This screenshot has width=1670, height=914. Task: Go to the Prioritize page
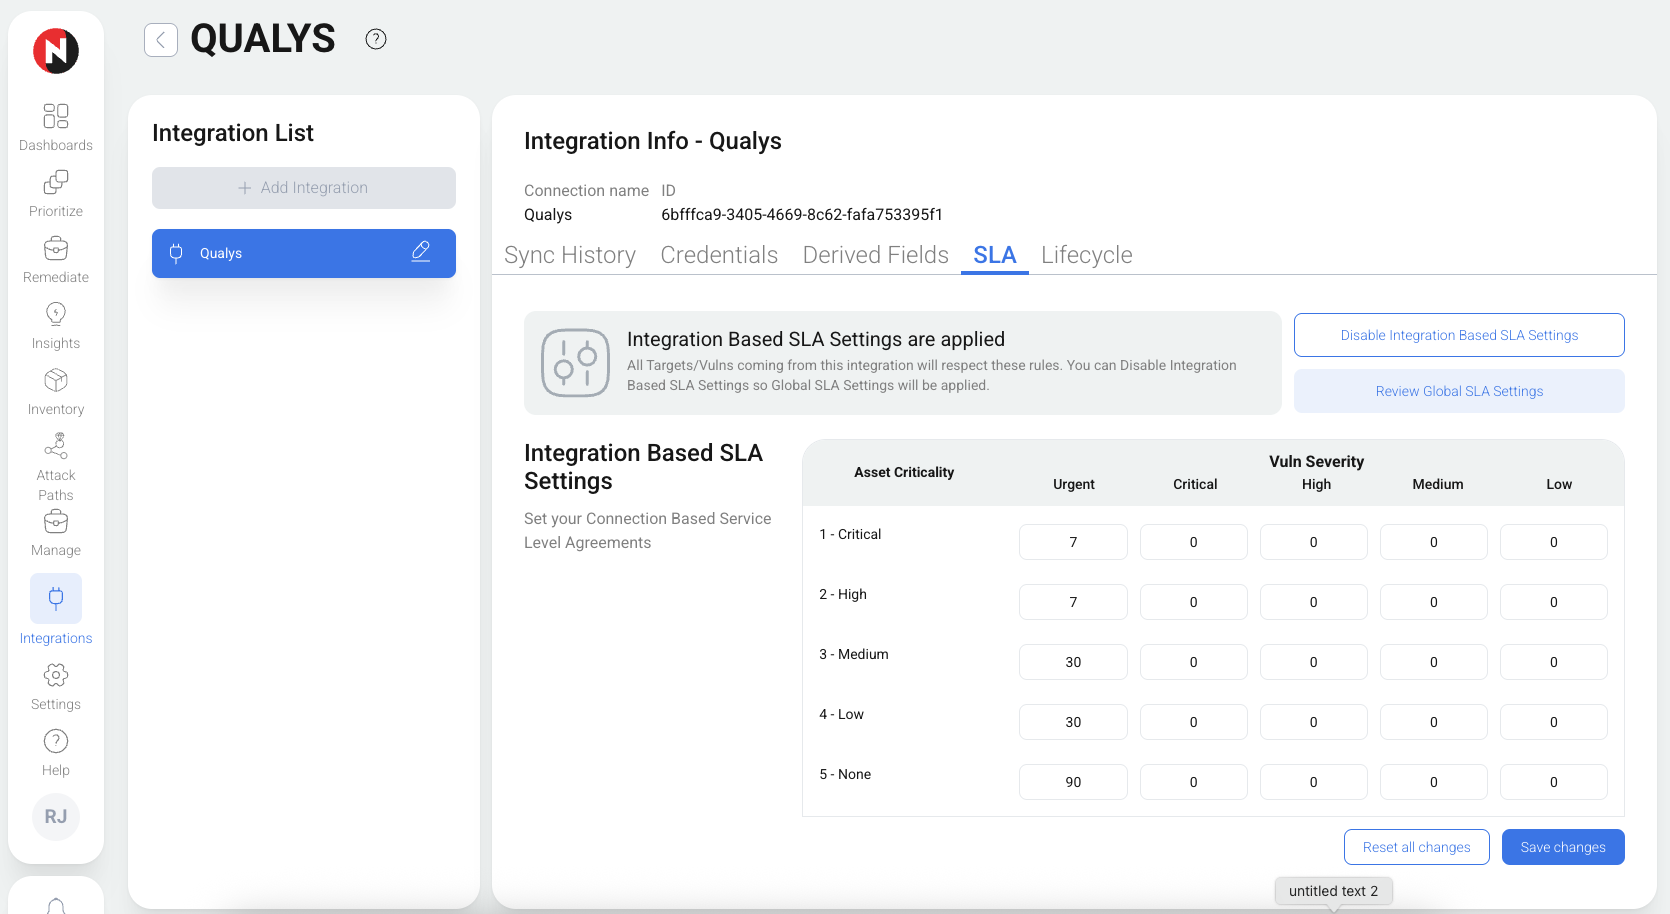[56, 193]
